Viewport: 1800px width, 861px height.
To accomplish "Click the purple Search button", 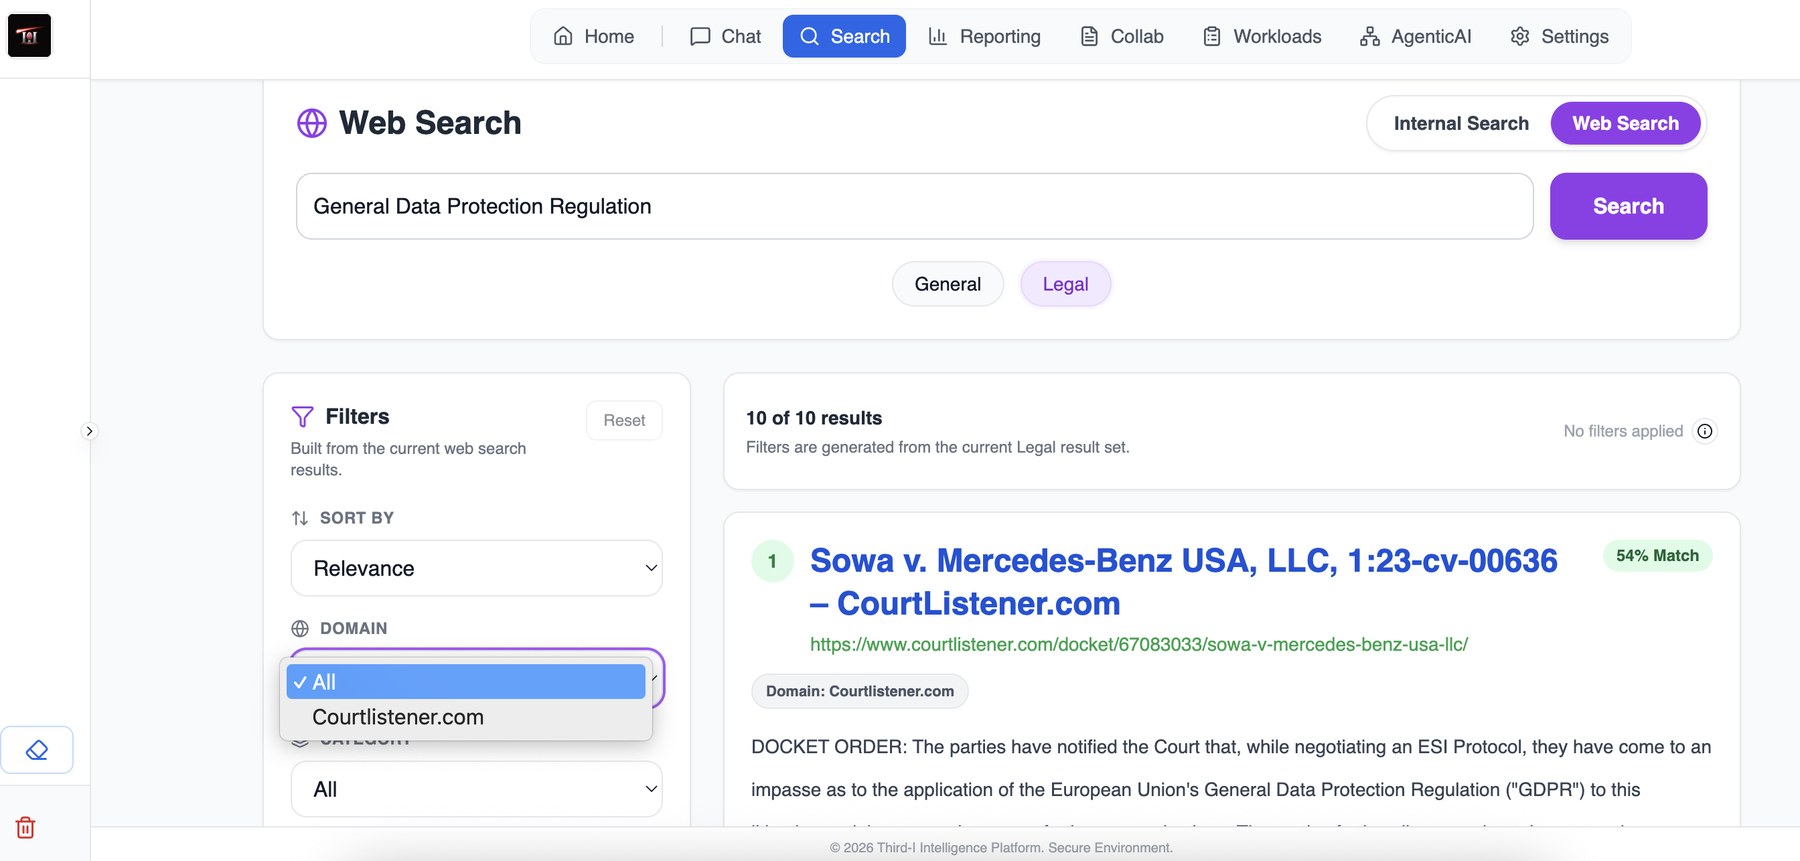I will (x=1628, y=206).
